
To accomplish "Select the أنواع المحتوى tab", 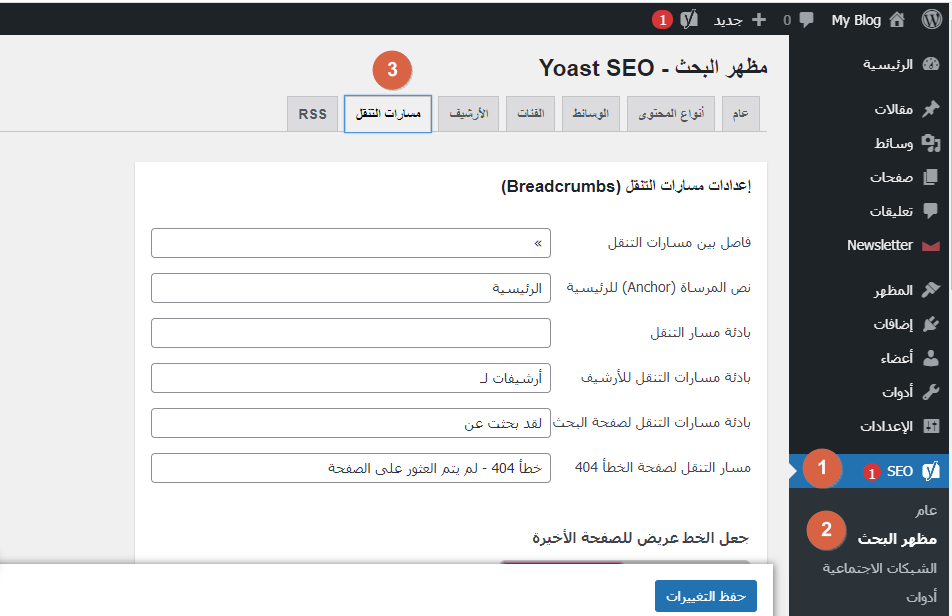I will point(671,113).
